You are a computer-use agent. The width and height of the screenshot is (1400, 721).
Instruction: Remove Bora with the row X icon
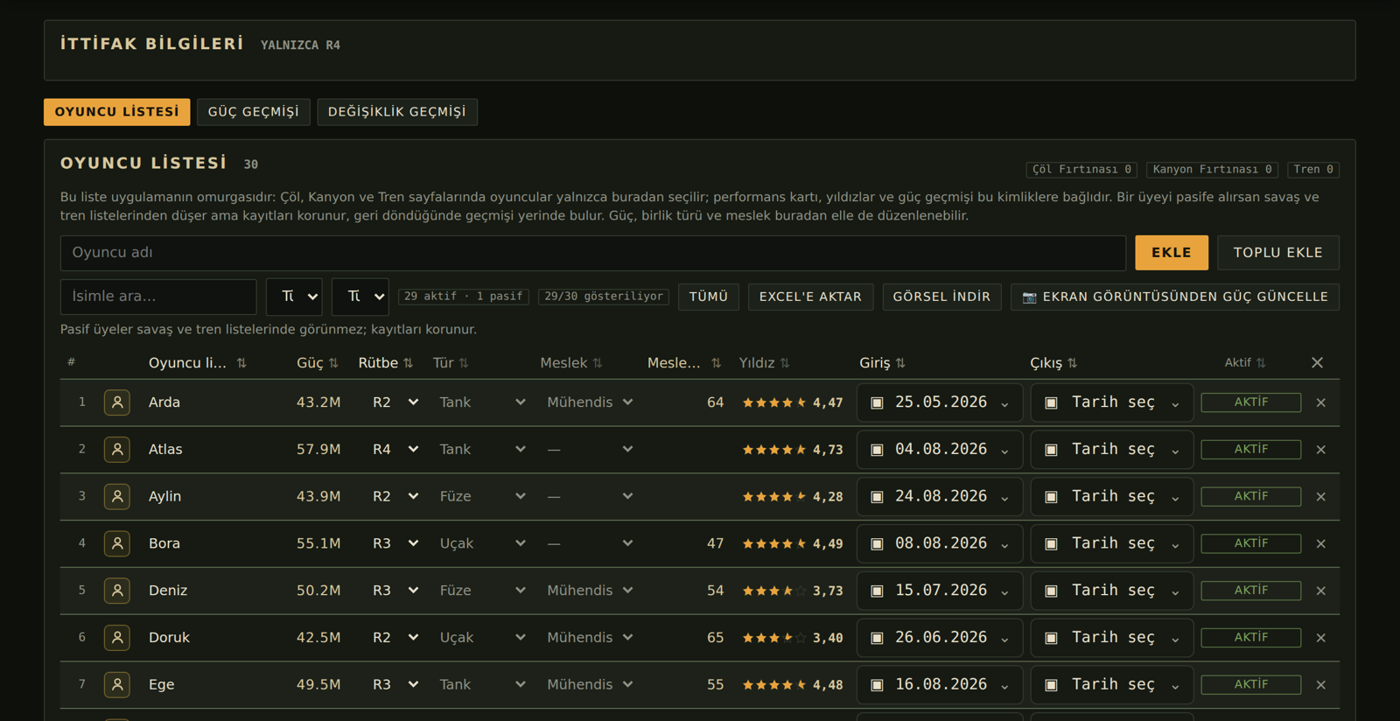click(1321, 543)
